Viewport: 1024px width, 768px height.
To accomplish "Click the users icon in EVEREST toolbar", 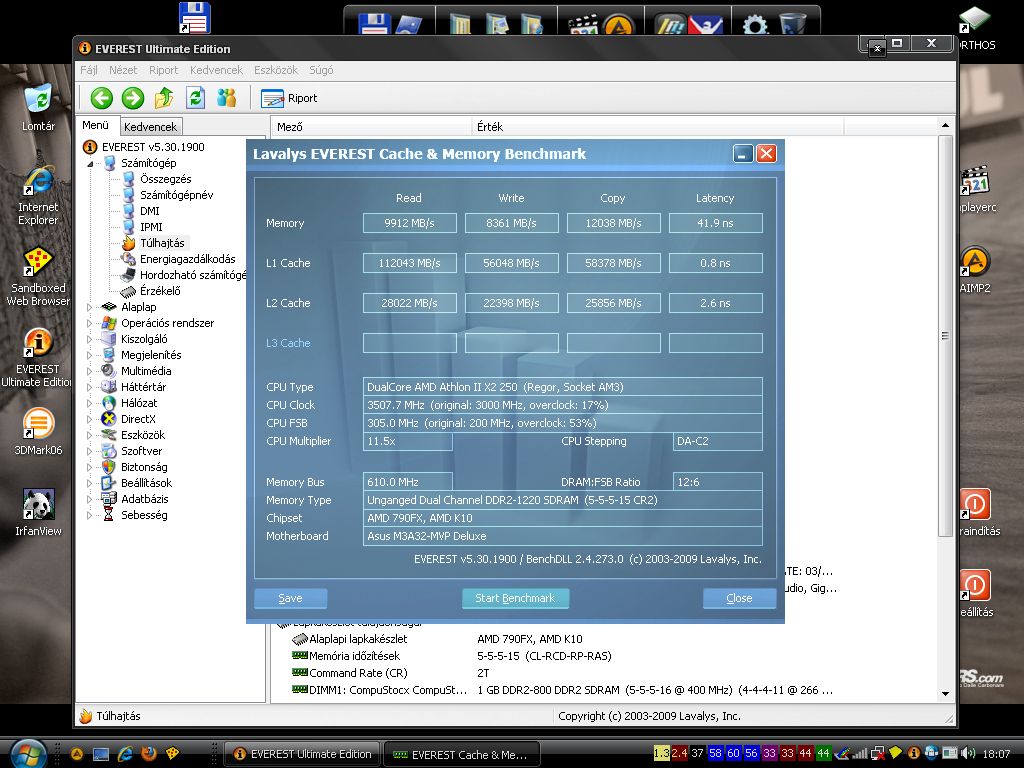I will [227, 98].
